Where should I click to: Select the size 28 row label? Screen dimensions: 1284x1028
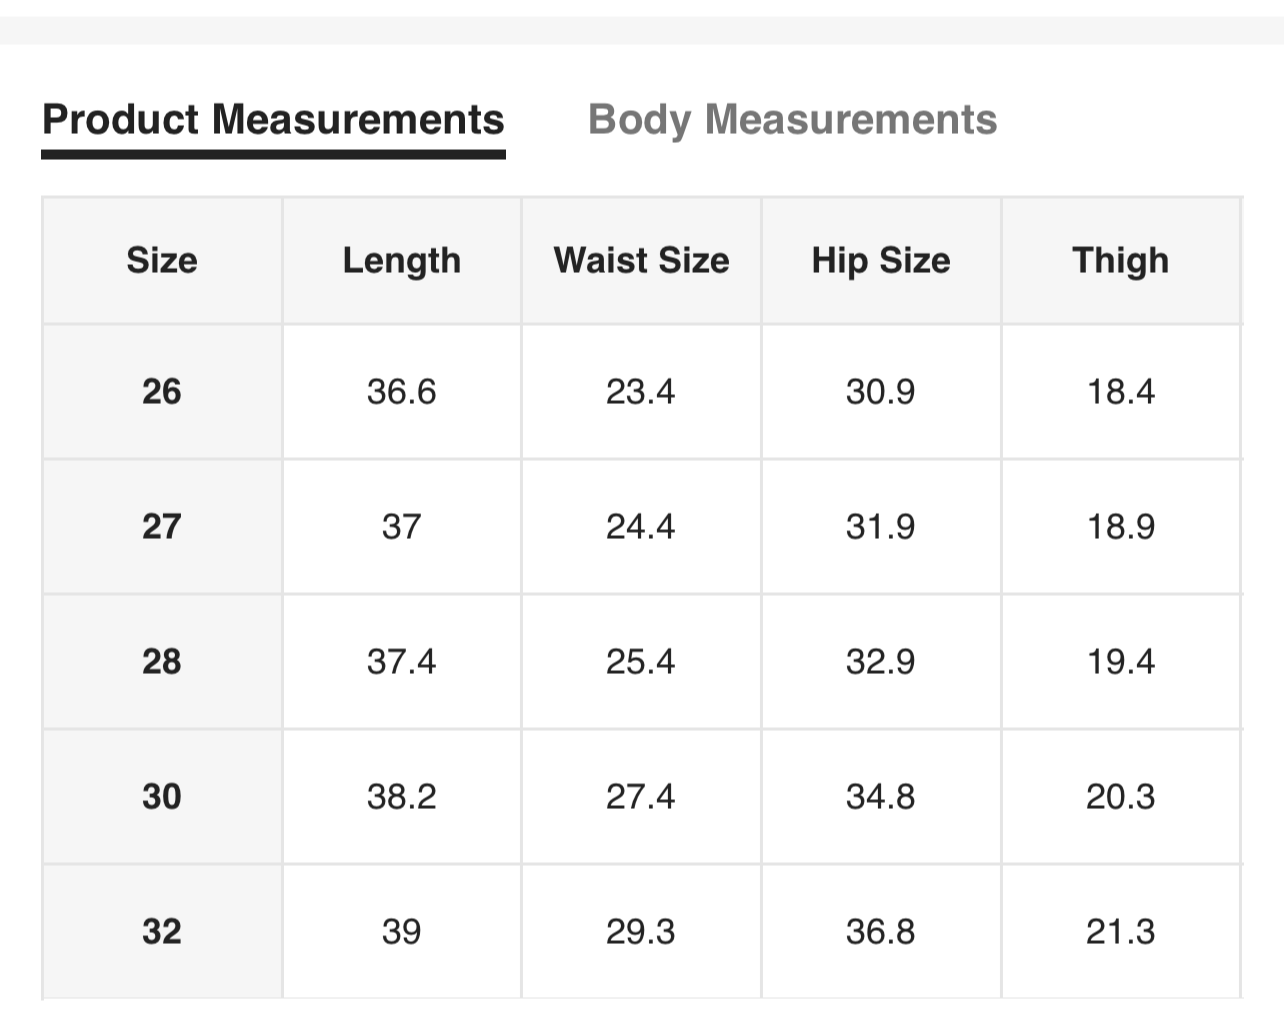pyautogui.click(x=162, y=661)
